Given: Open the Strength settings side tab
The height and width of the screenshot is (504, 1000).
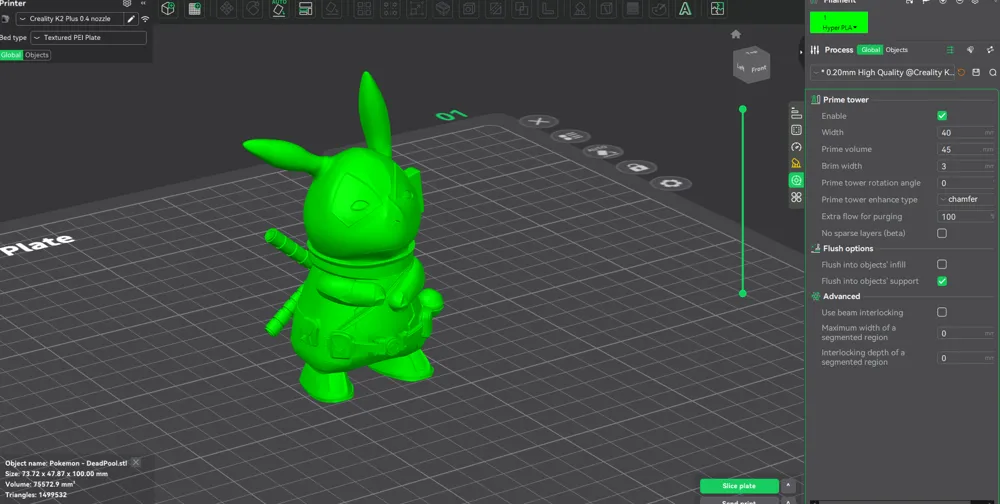Looking at the screenshot, I should 796,130.
